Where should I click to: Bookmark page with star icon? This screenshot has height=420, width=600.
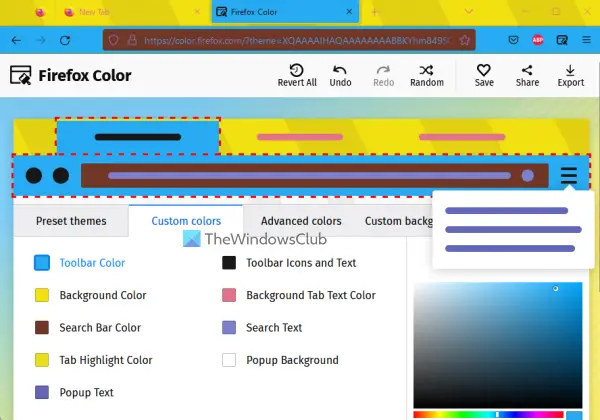pos(464,40)
